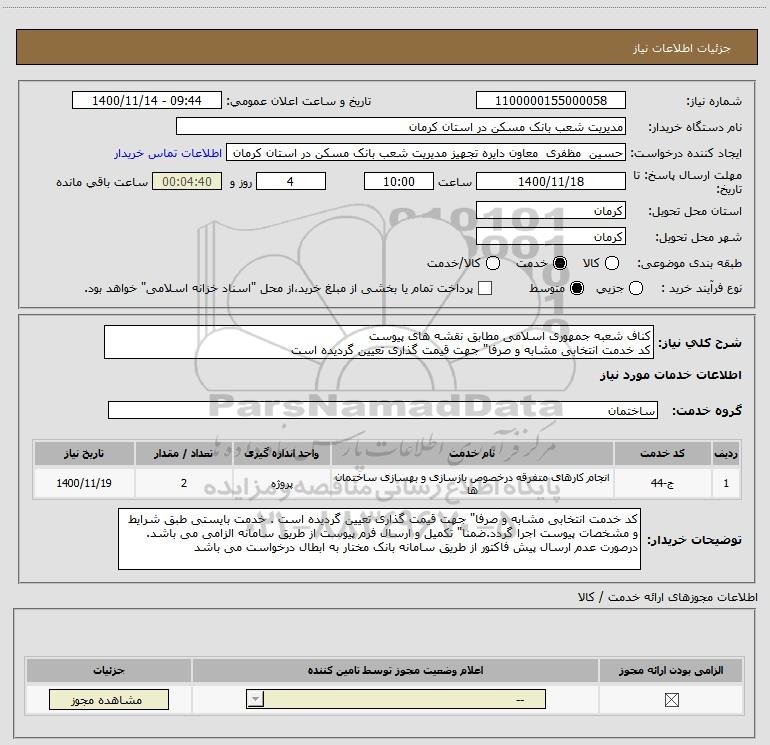Select the متوسط purchase type radio button

(x=577, y=288)
